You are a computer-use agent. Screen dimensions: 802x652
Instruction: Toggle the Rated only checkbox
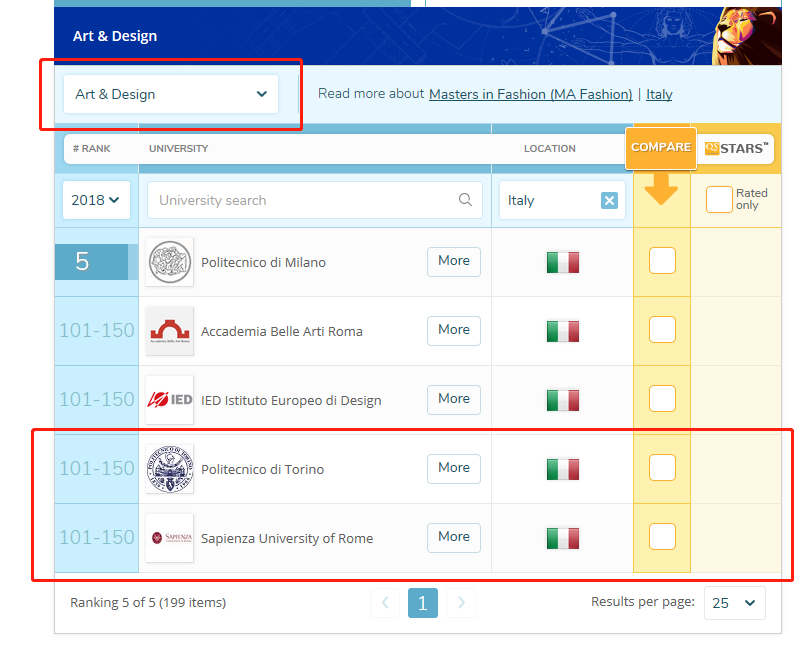point(719,199)
